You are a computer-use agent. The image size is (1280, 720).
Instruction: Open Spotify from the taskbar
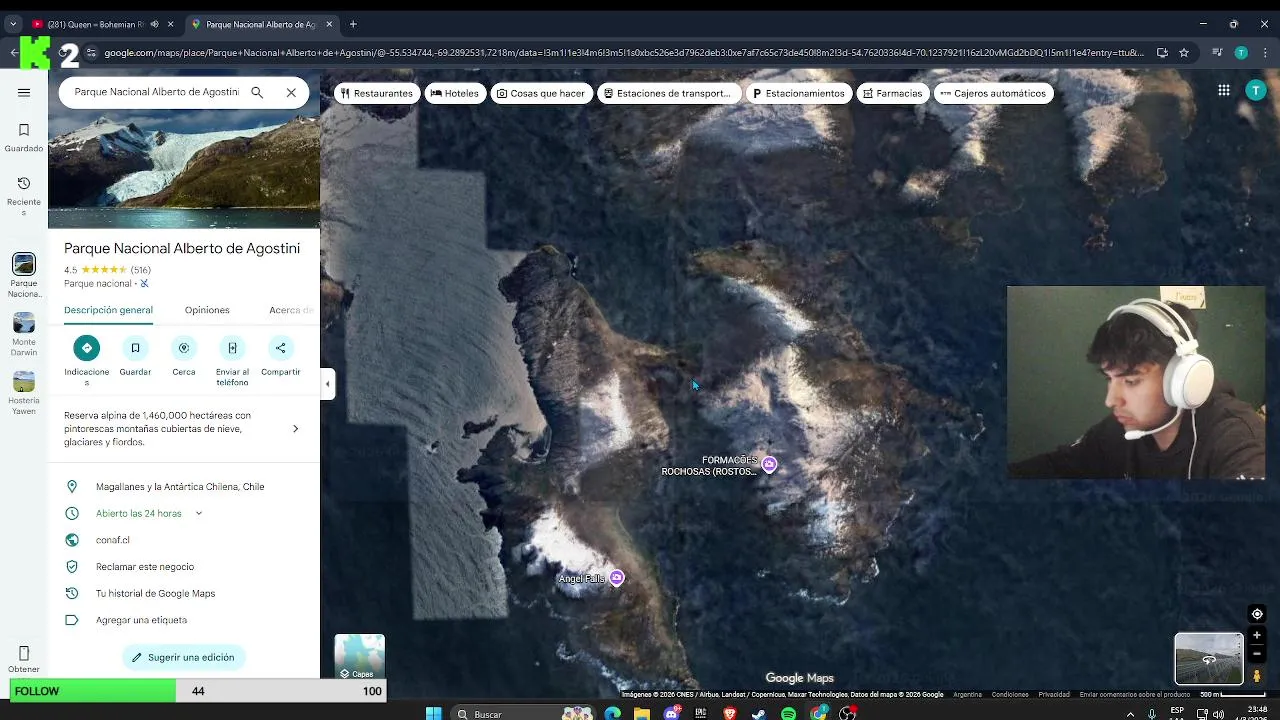(788, 713)
